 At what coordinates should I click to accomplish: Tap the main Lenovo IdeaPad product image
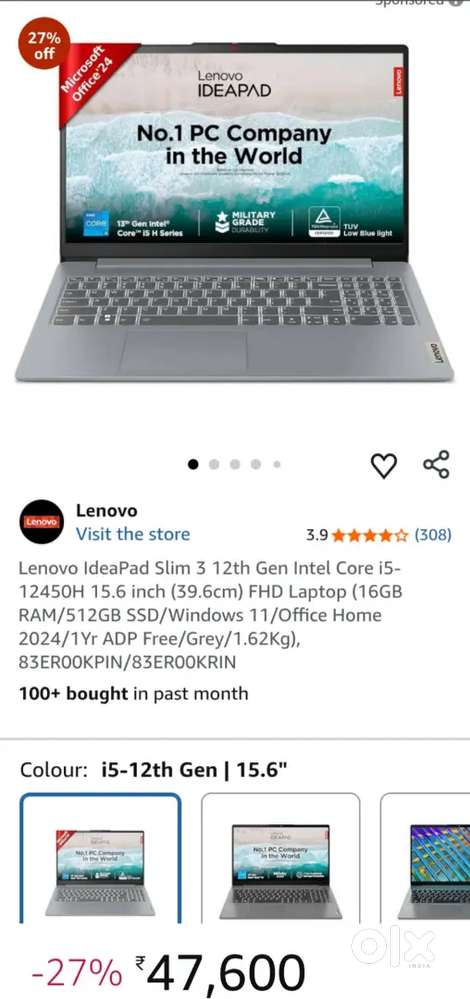click(x=234, y=213)
